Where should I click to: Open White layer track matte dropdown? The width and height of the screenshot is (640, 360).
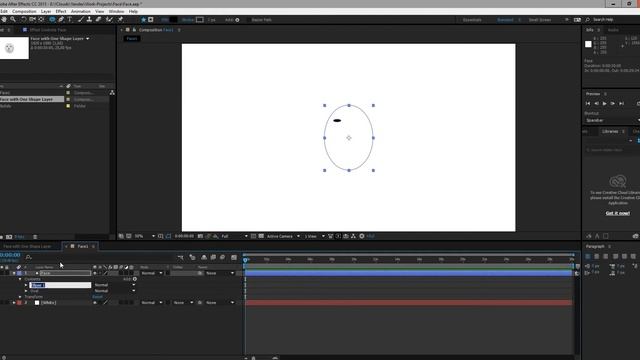[183, 302]
